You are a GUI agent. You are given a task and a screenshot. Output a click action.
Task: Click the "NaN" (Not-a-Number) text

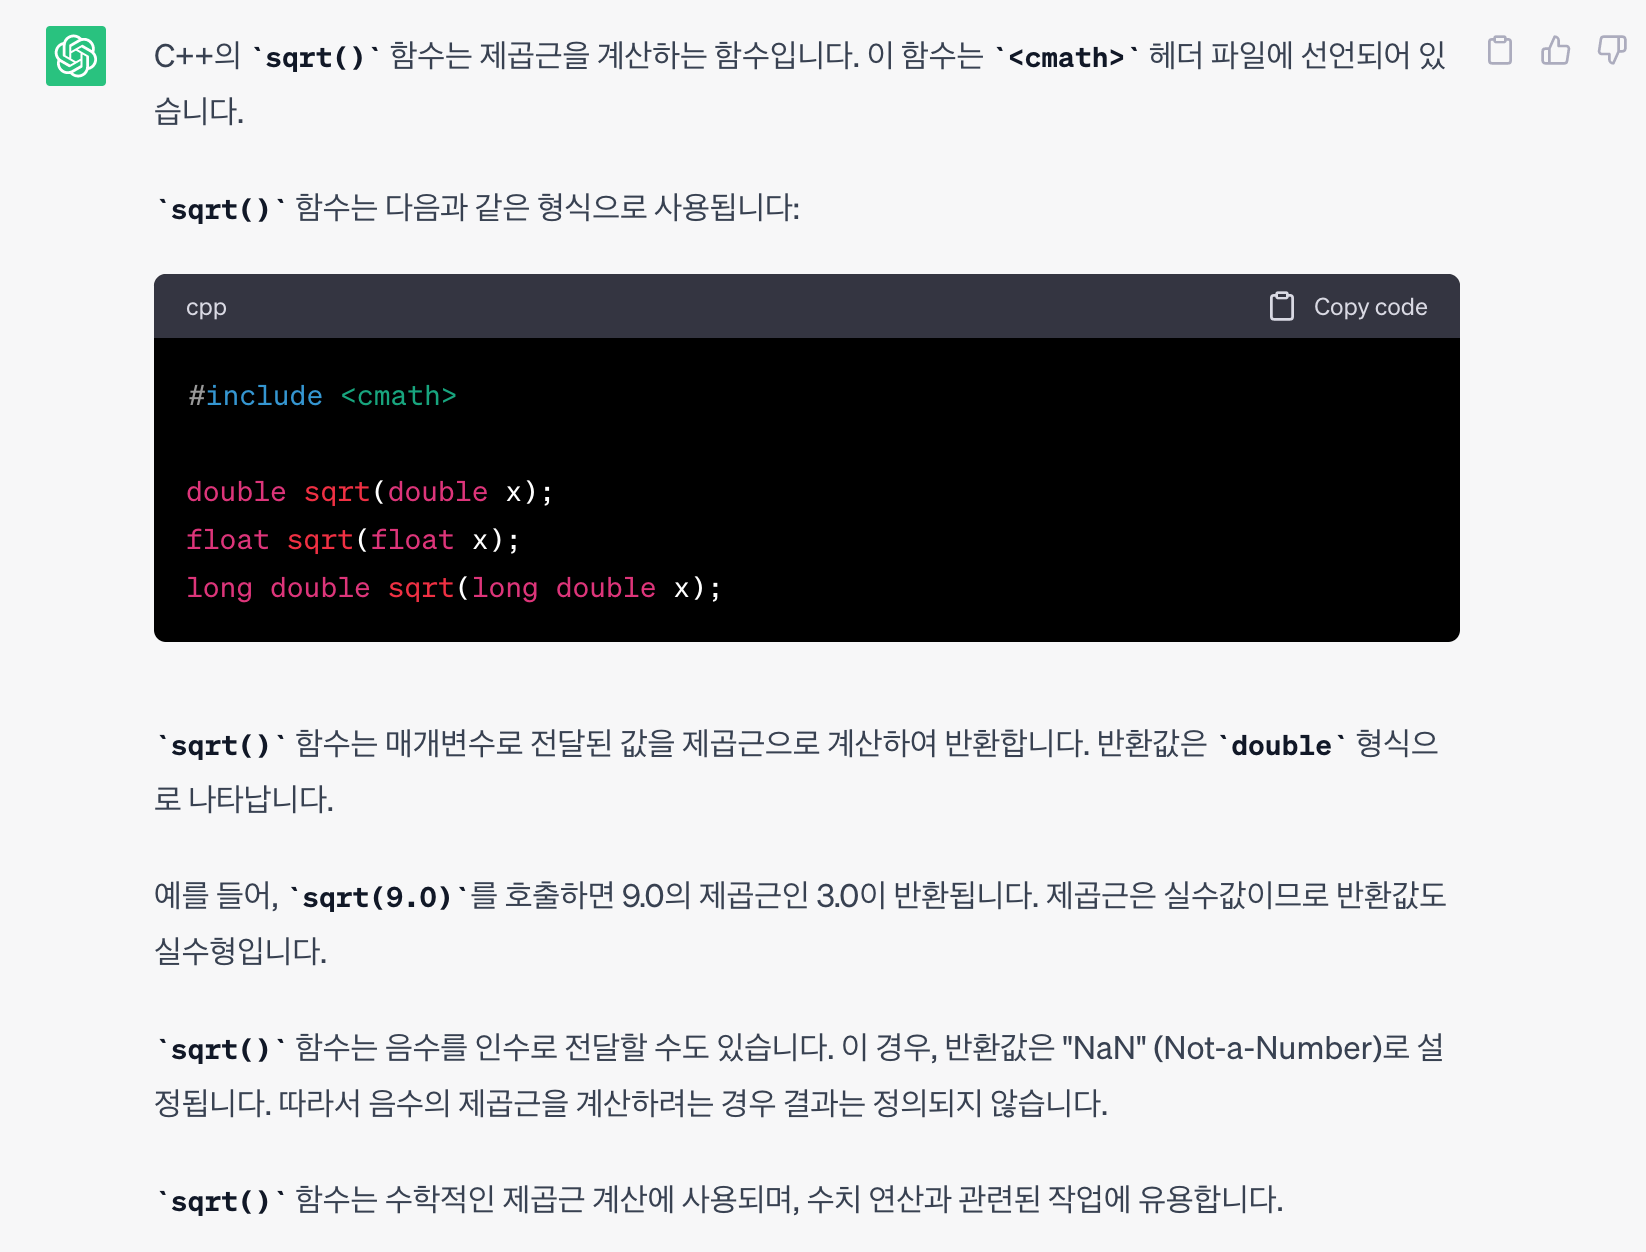click(1221, 1048)
